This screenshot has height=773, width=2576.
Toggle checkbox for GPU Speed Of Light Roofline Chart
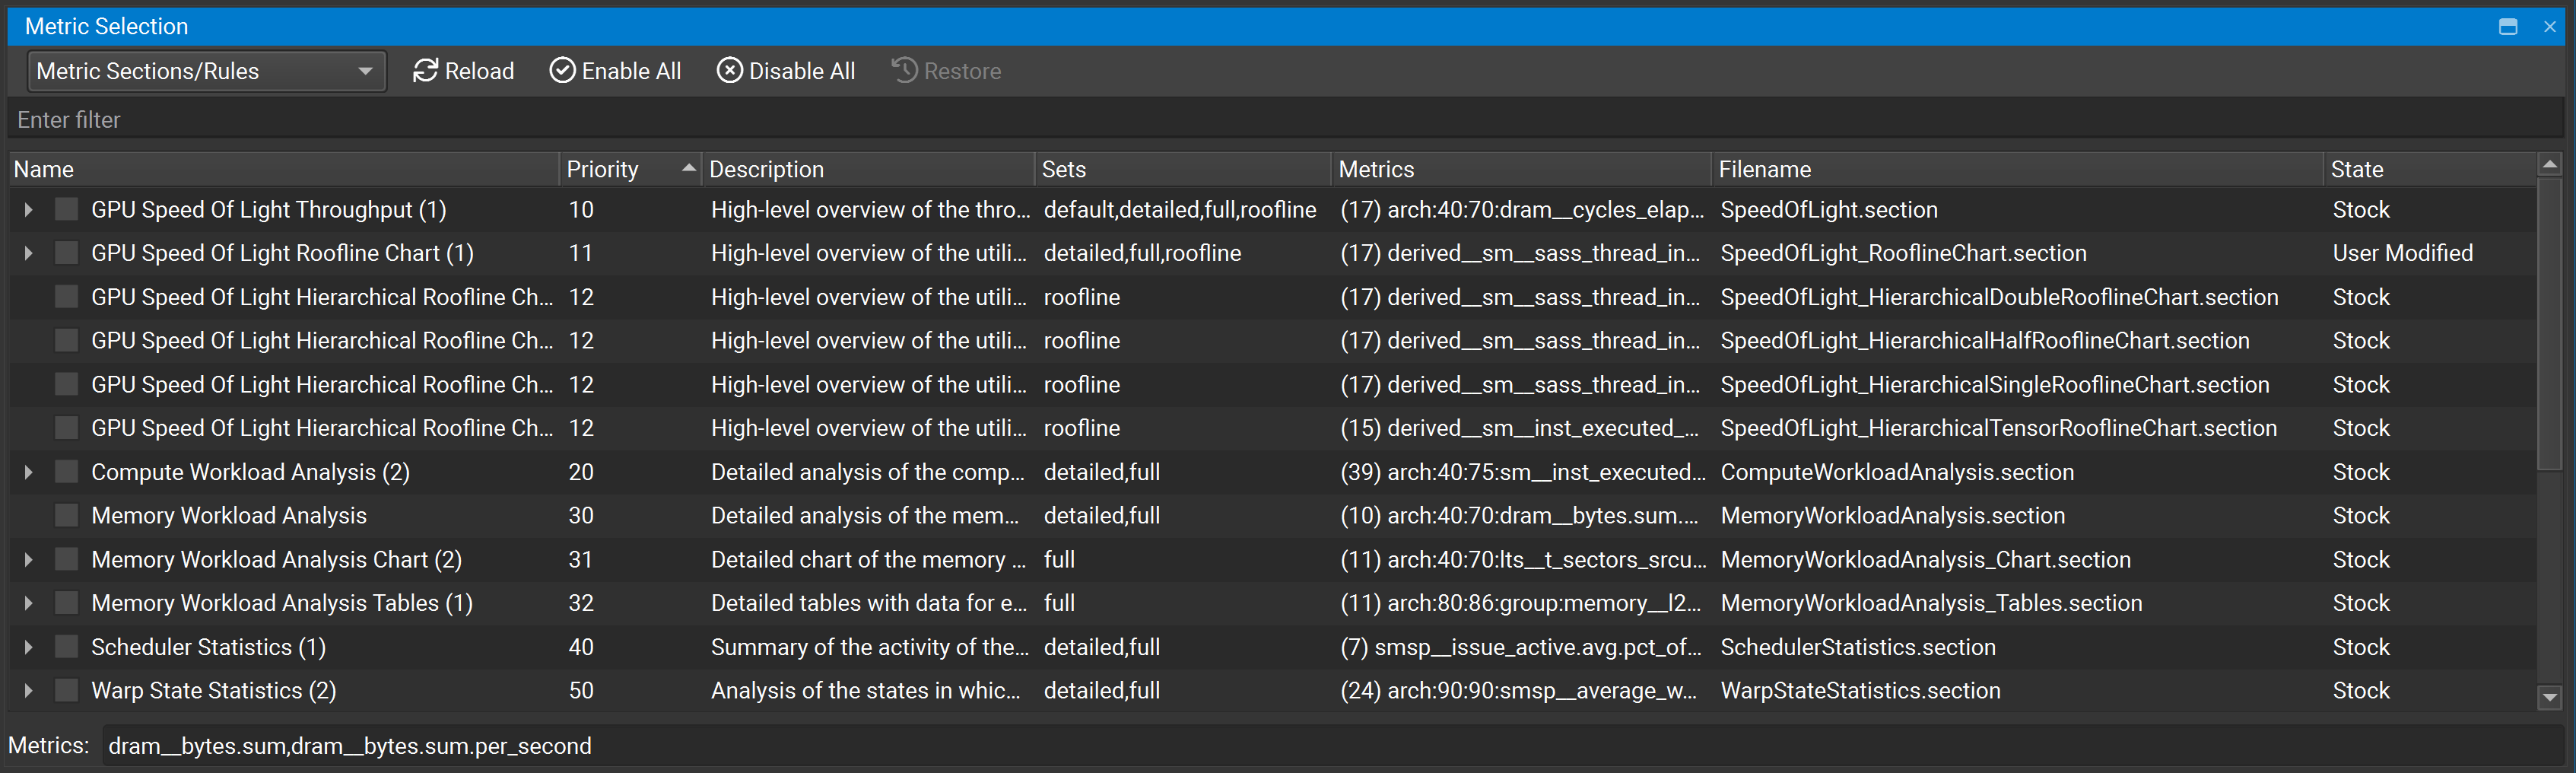click(66, 253)
